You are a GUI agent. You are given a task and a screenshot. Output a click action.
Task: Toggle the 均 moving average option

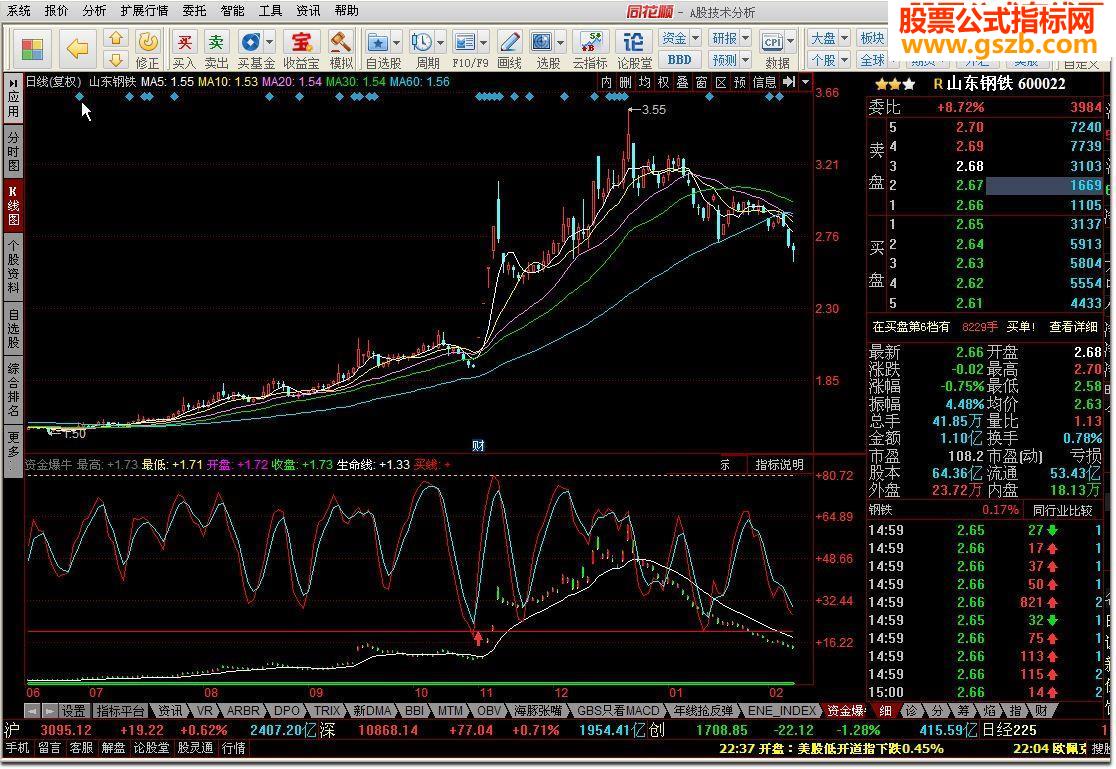click(x=644, y=83)
